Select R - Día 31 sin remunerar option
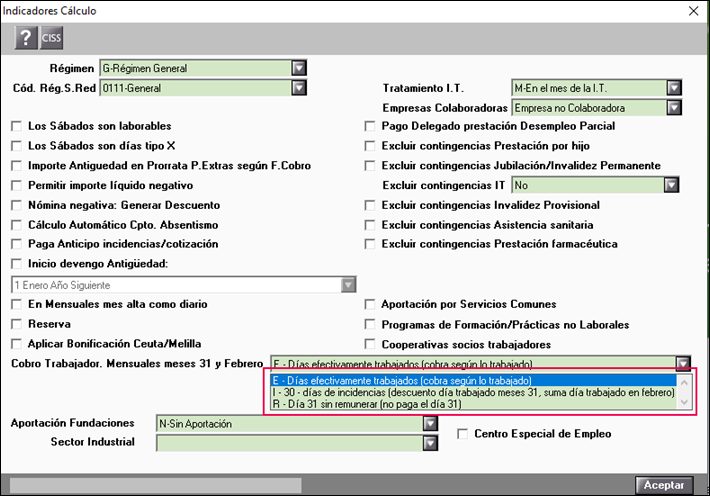 coord(473,404)
